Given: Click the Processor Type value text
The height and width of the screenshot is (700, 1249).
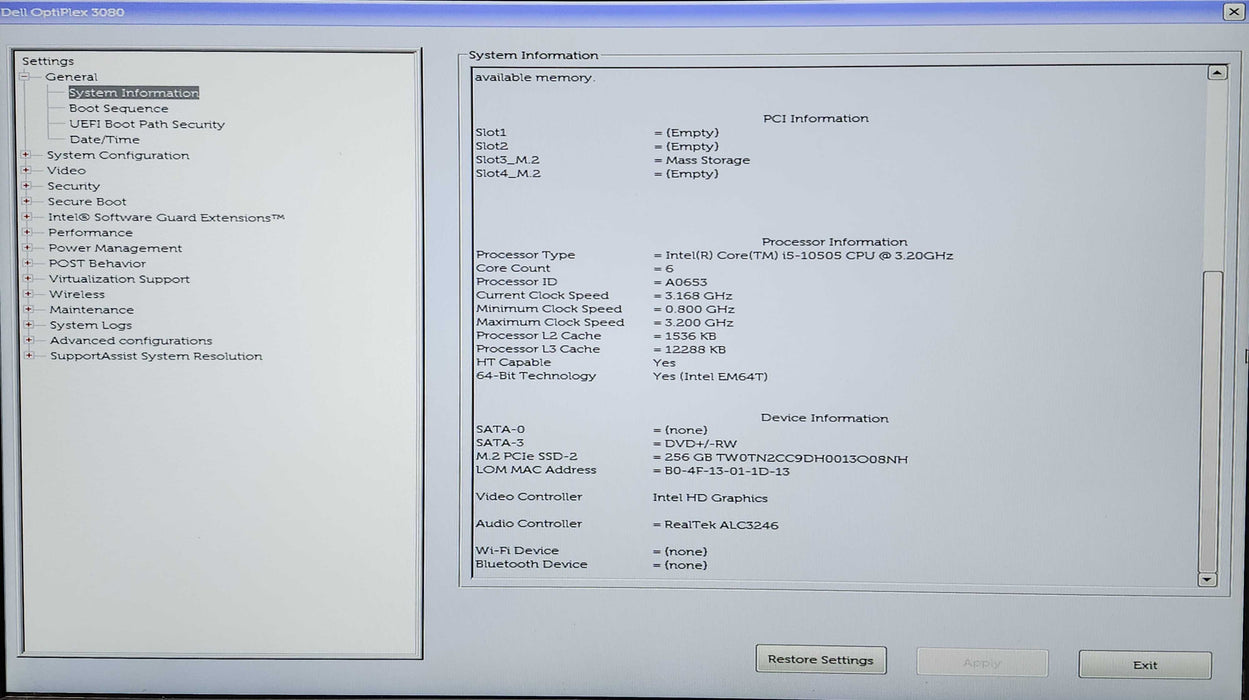Looking at the screenshot, I should coord(808,255).
